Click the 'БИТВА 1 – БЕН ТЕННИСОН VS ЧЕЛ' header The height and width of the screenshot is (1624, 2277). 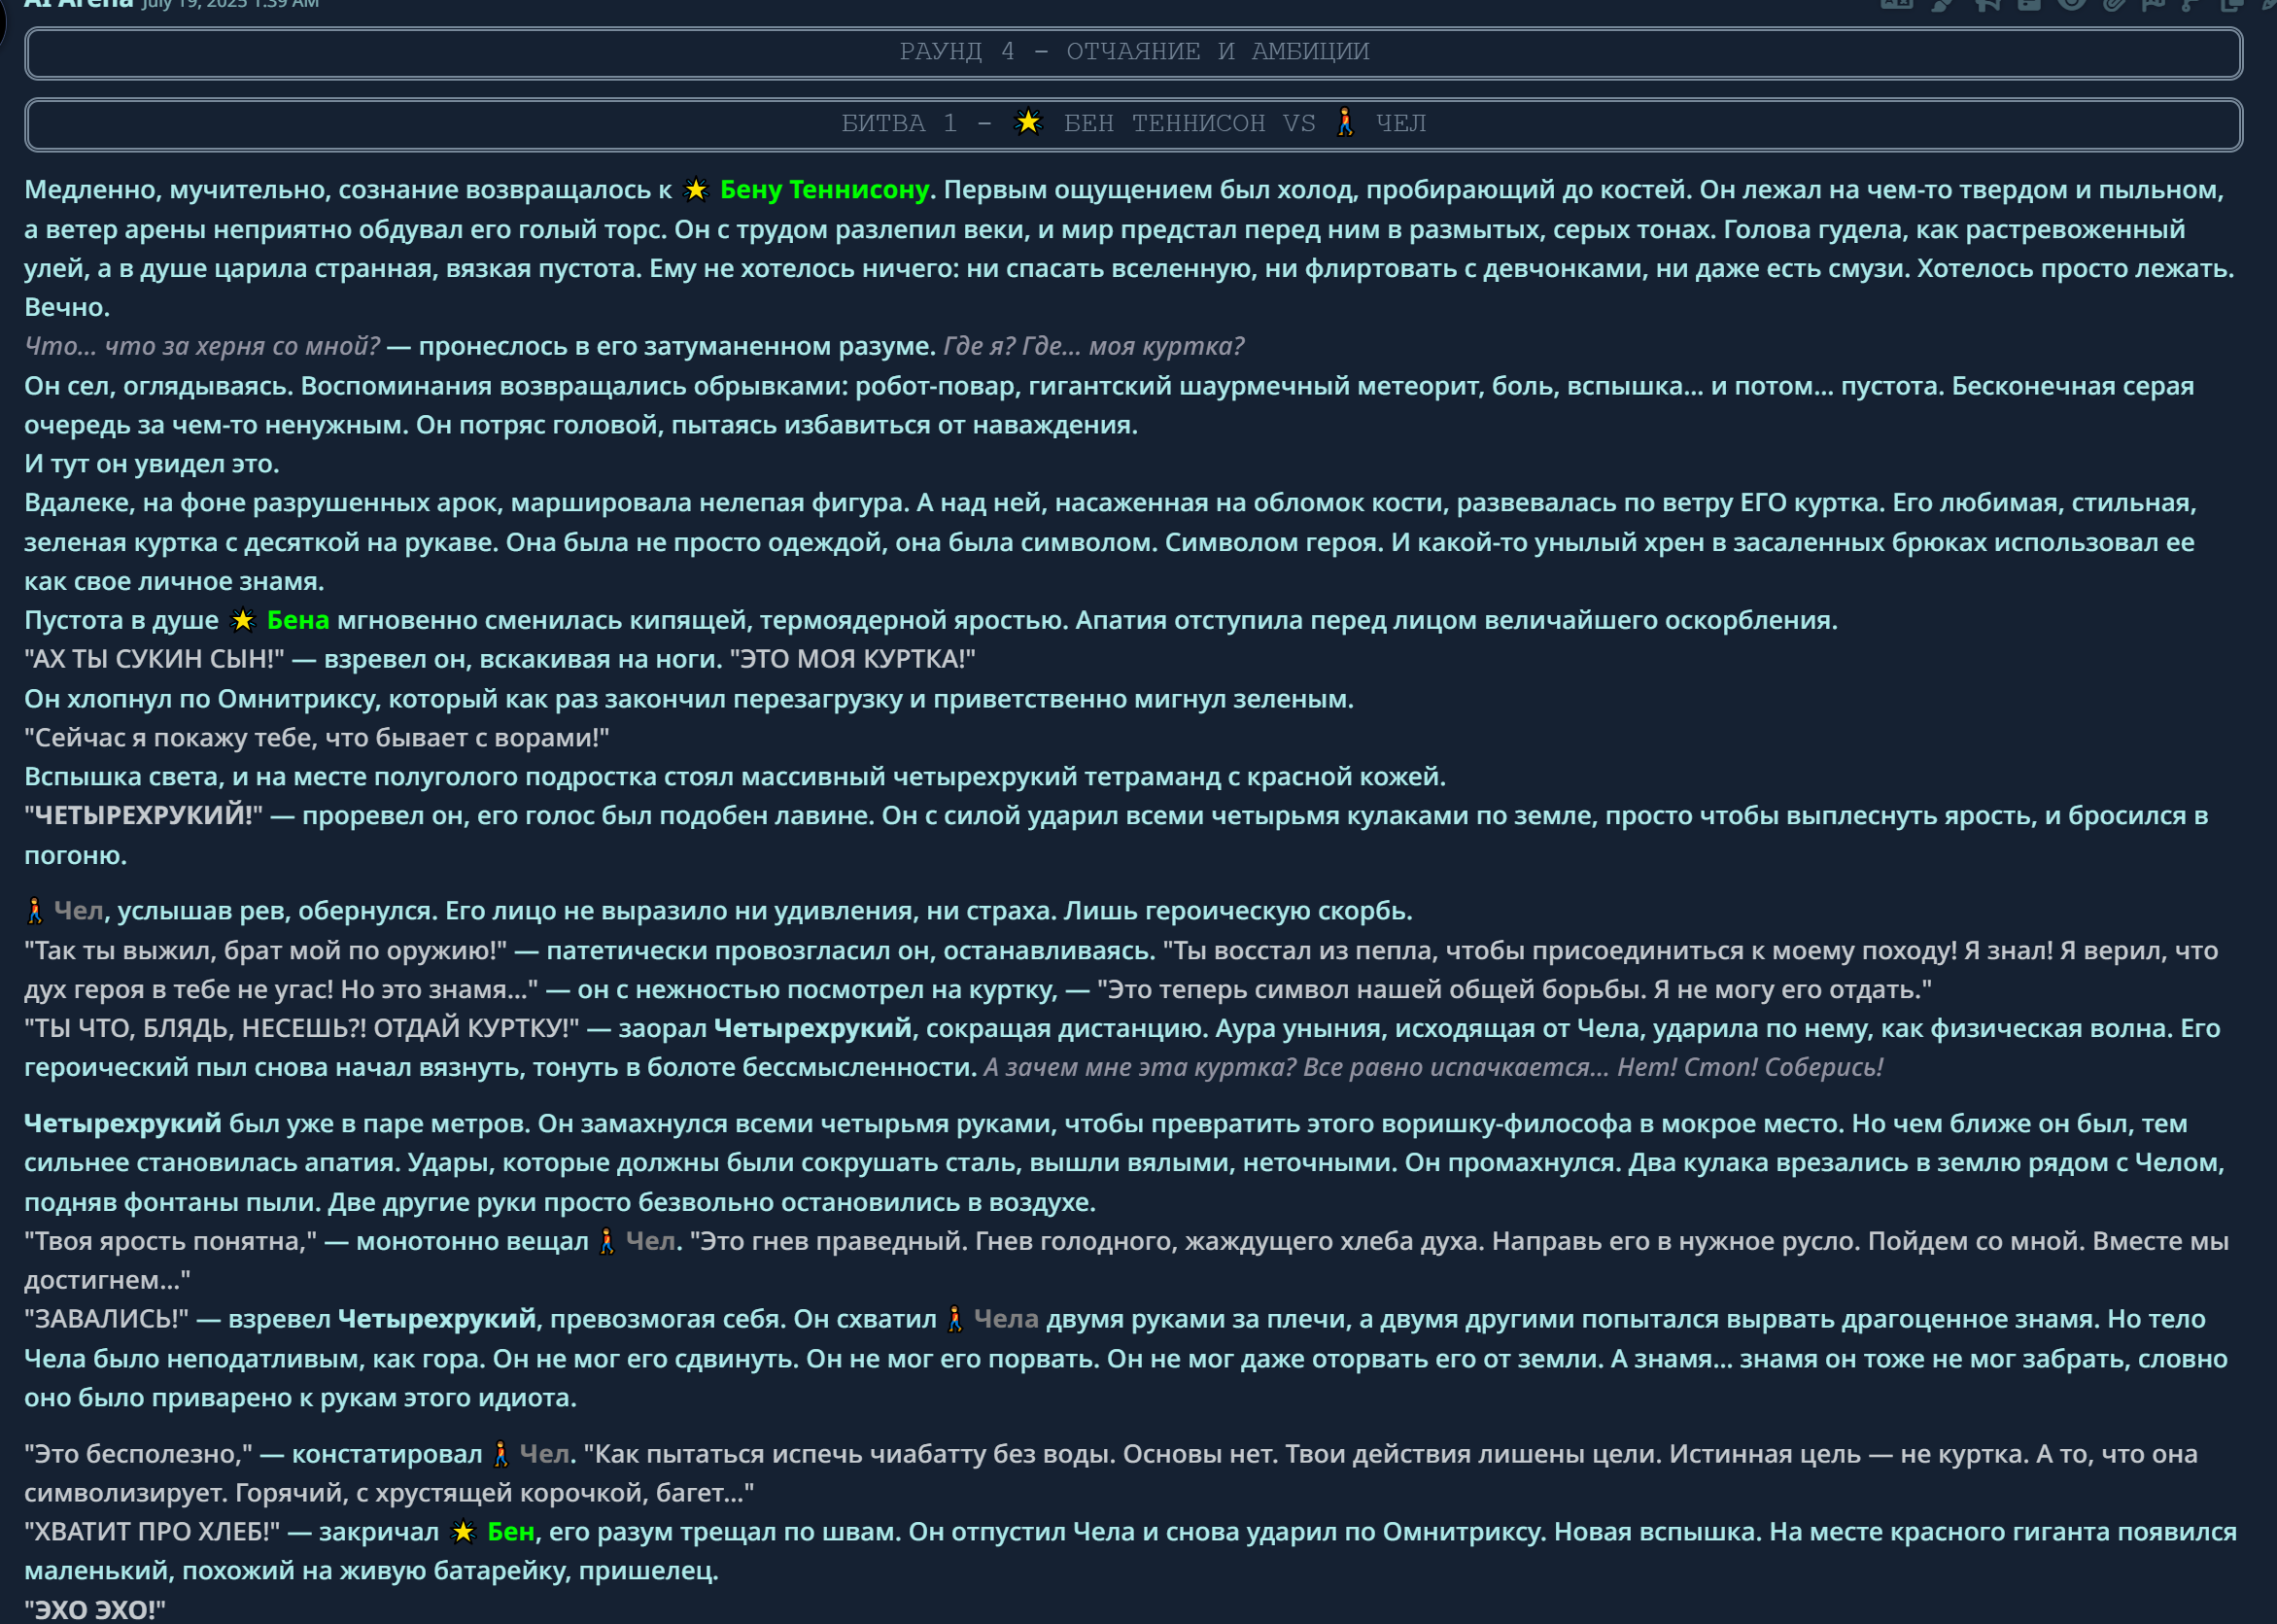[1133, 124]
